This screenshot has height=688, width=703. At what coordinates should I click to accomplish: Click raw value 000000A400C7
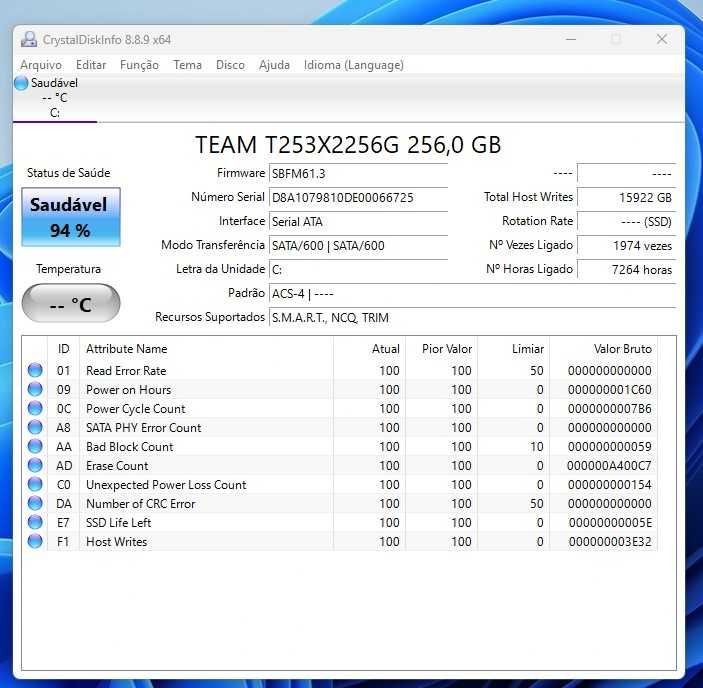tap(609, 466)
